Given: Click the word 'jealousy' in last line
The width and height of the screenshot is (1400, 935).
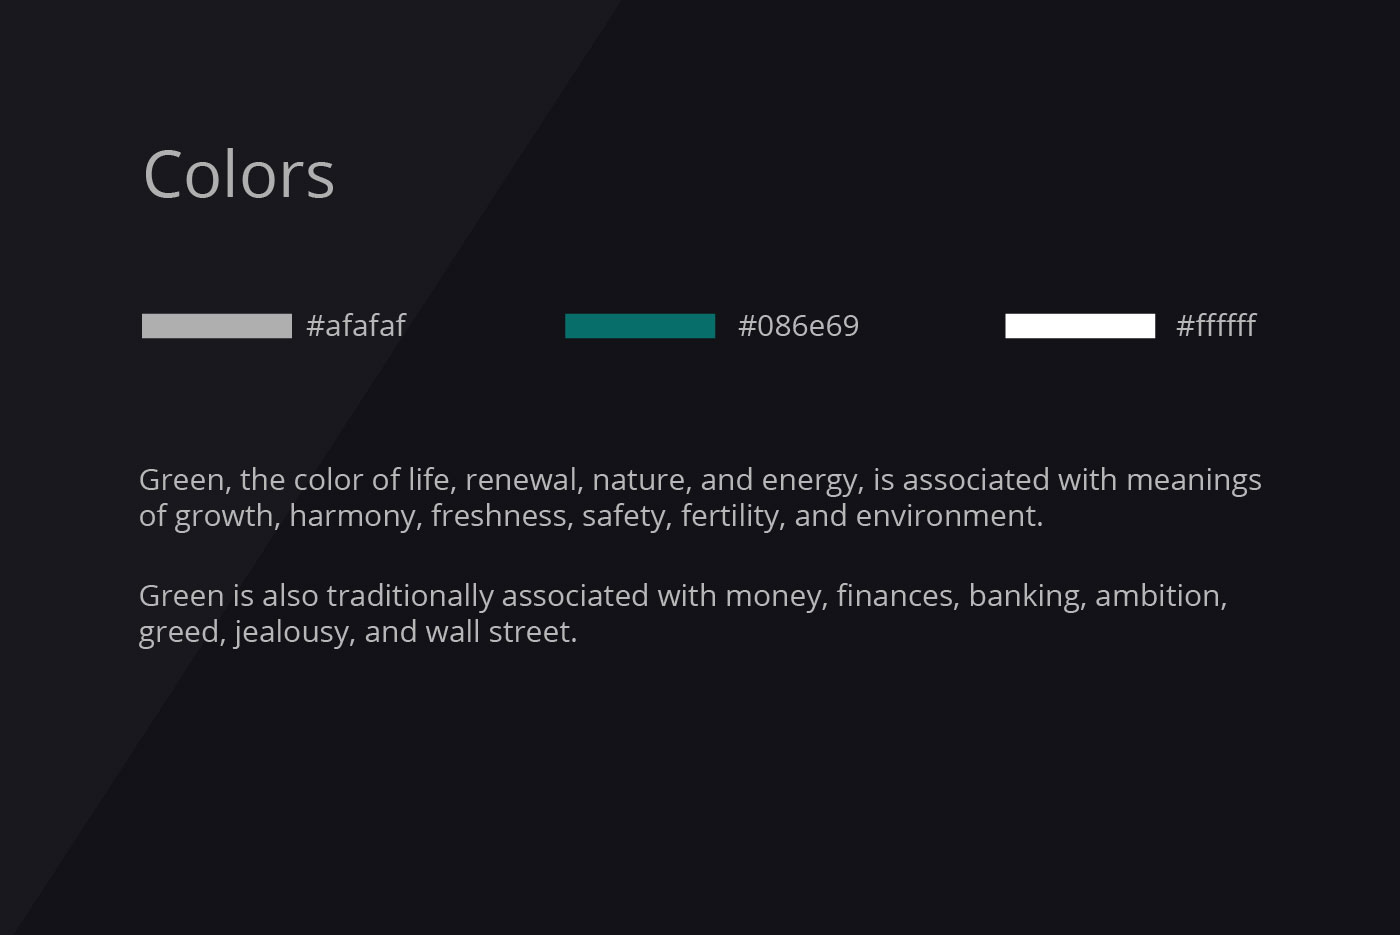Looking at the screenshot, I should pyautogui.click(x=295, y=633).
